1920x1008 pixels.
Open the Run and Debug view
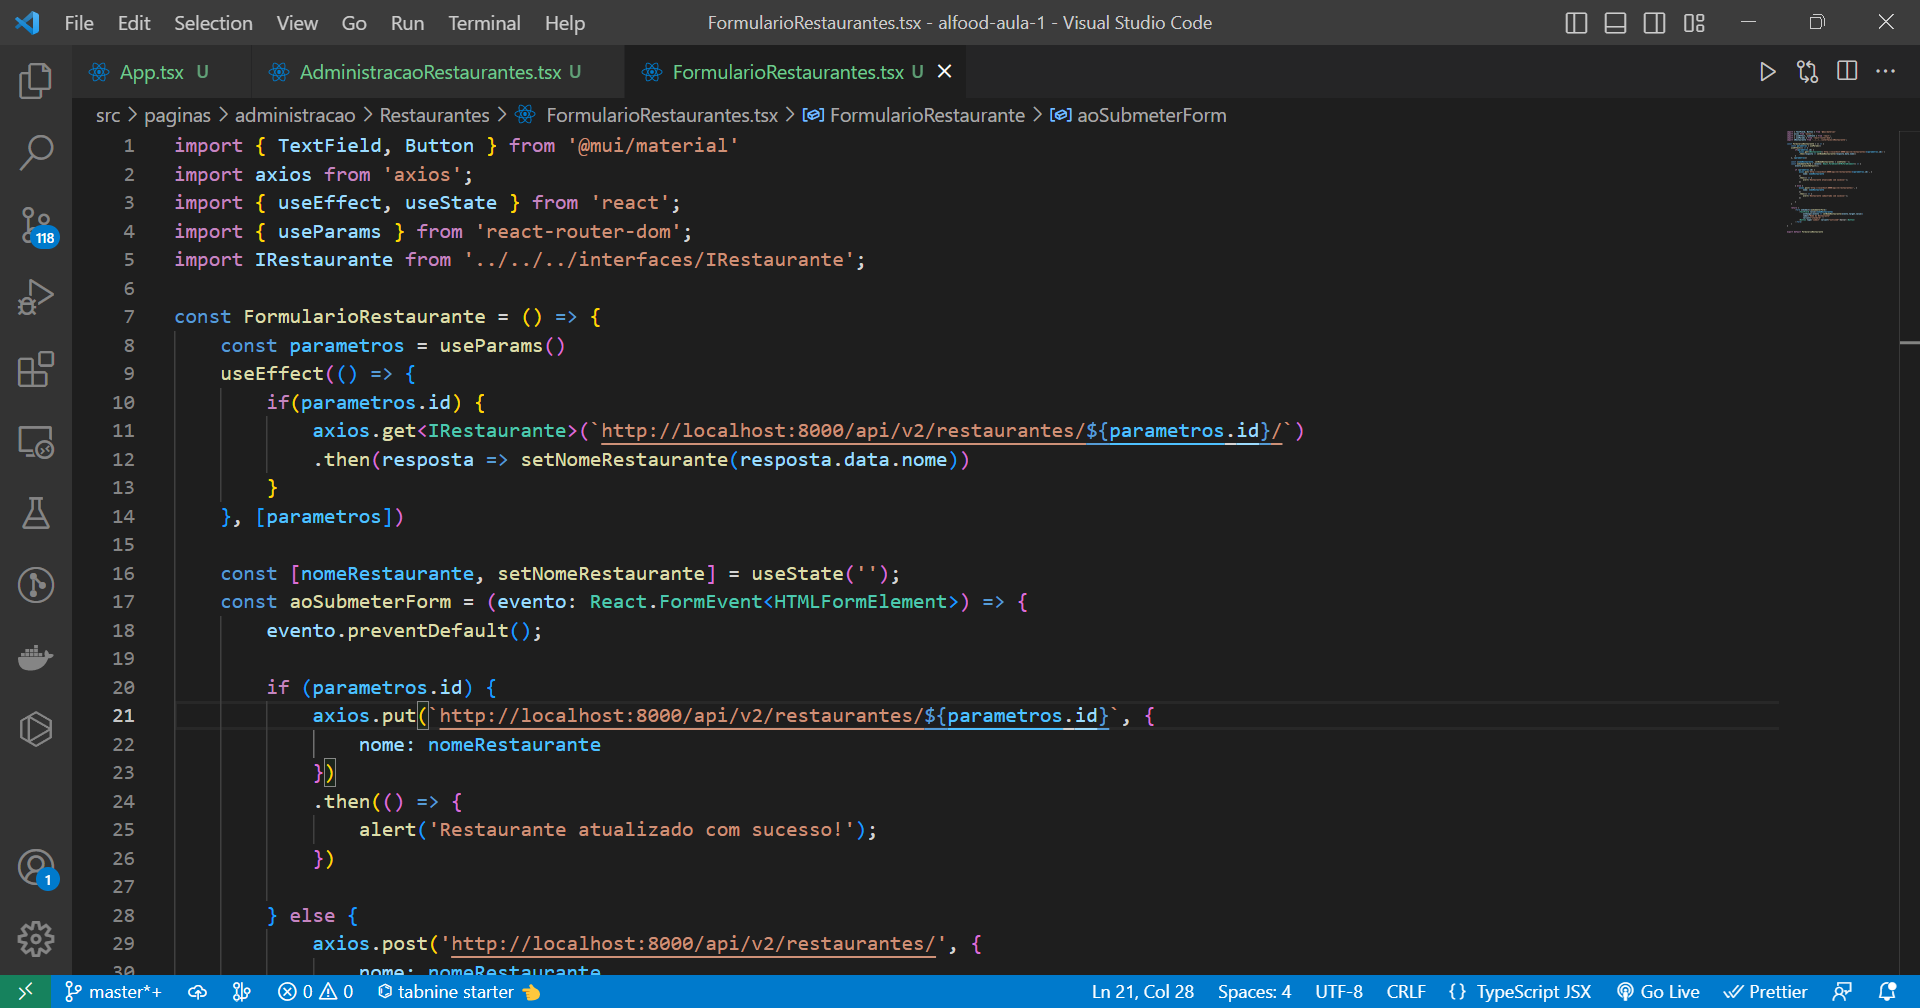(36, 297)
